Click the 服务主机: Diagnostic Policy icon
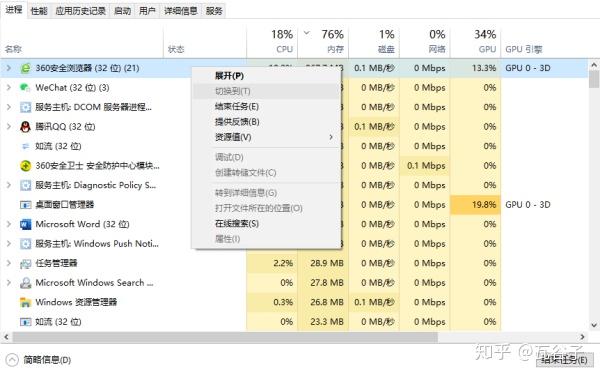Screen dimensions: 600x377 point(25,185)
